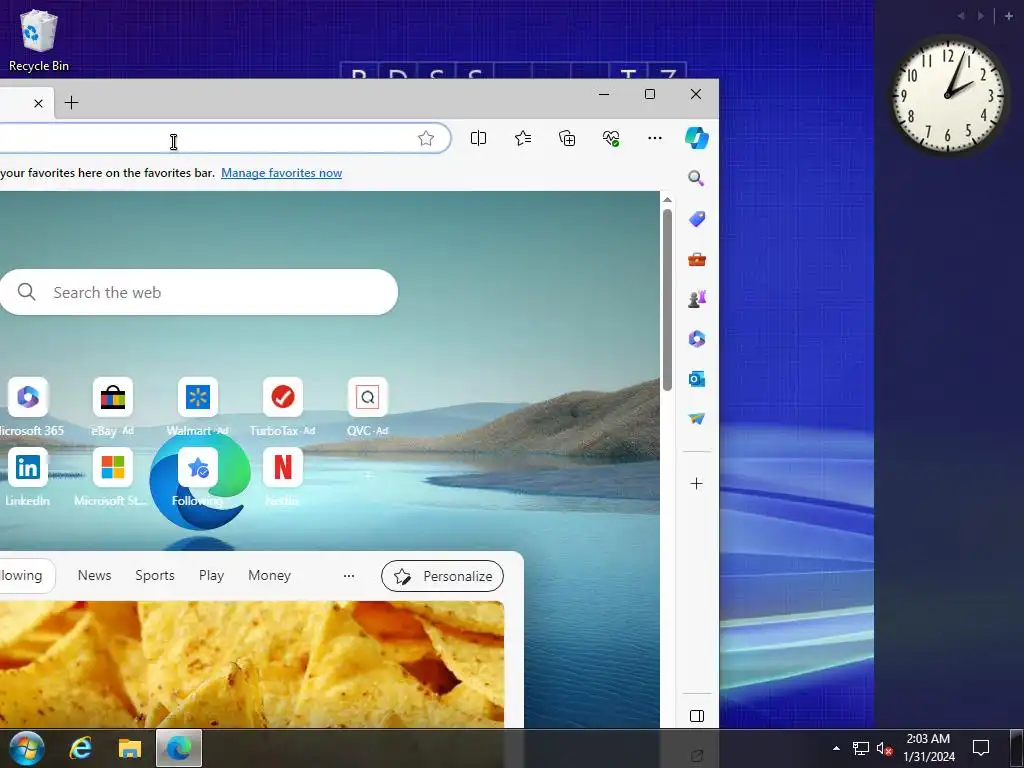The height and width of the screenshot is (768, 1024).
Task: Click the Personalize button
Action: [x=442, y=576]
